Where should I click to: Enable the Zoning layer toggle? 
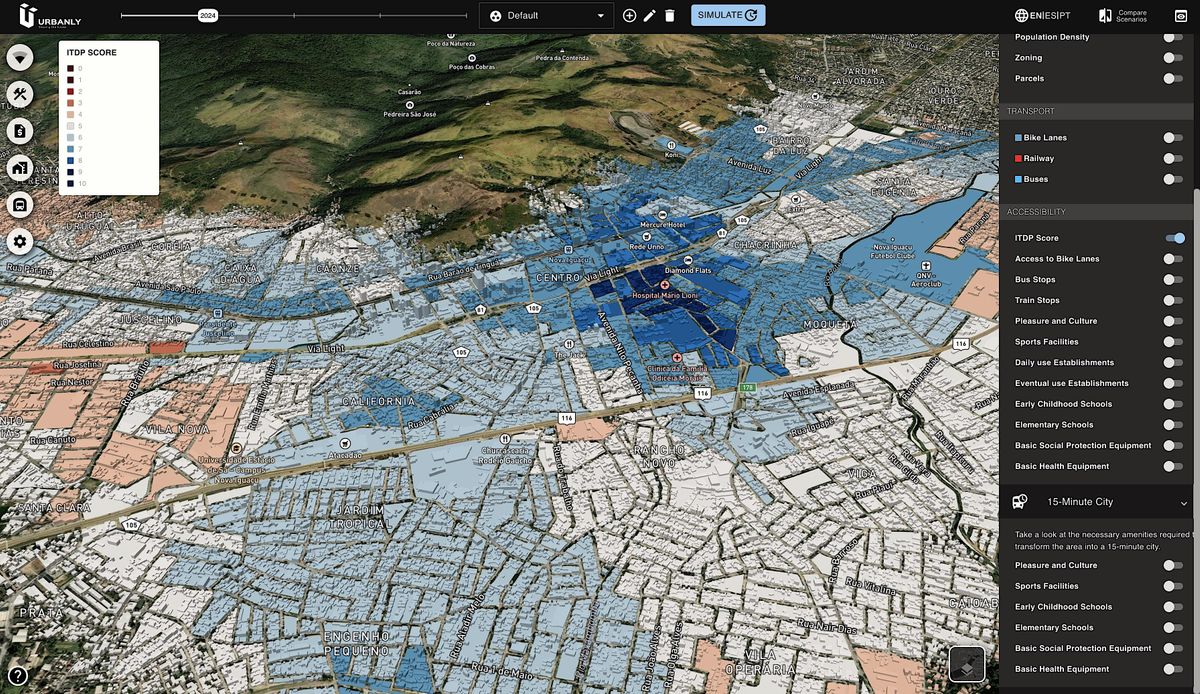pyautogui.click(x=1172, y=58)
